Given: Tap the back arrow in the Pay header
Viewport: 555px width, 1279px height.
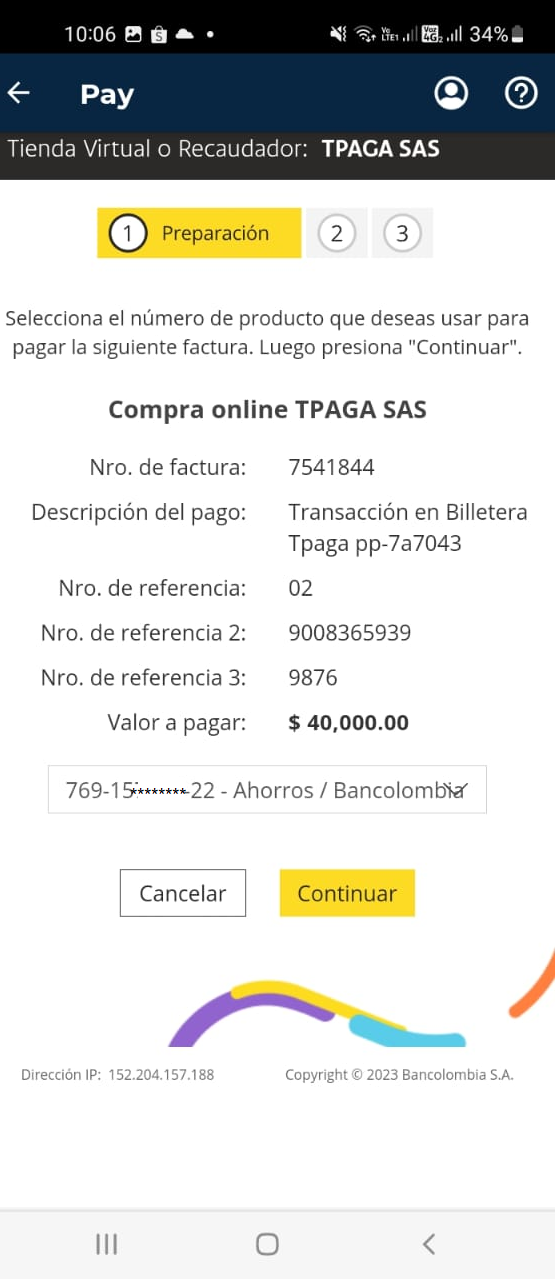Looking at the screenshot, I should pyautogui.click(x=19, y=93).
